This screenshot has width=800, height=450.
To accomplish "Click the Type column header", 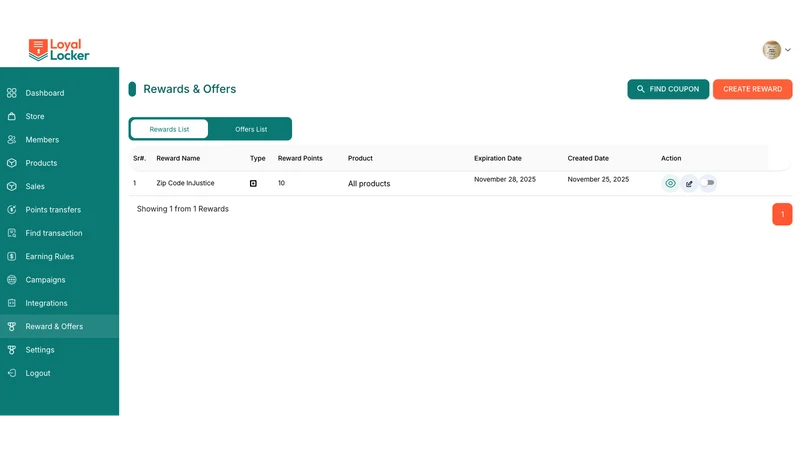I will coord(258,158).
